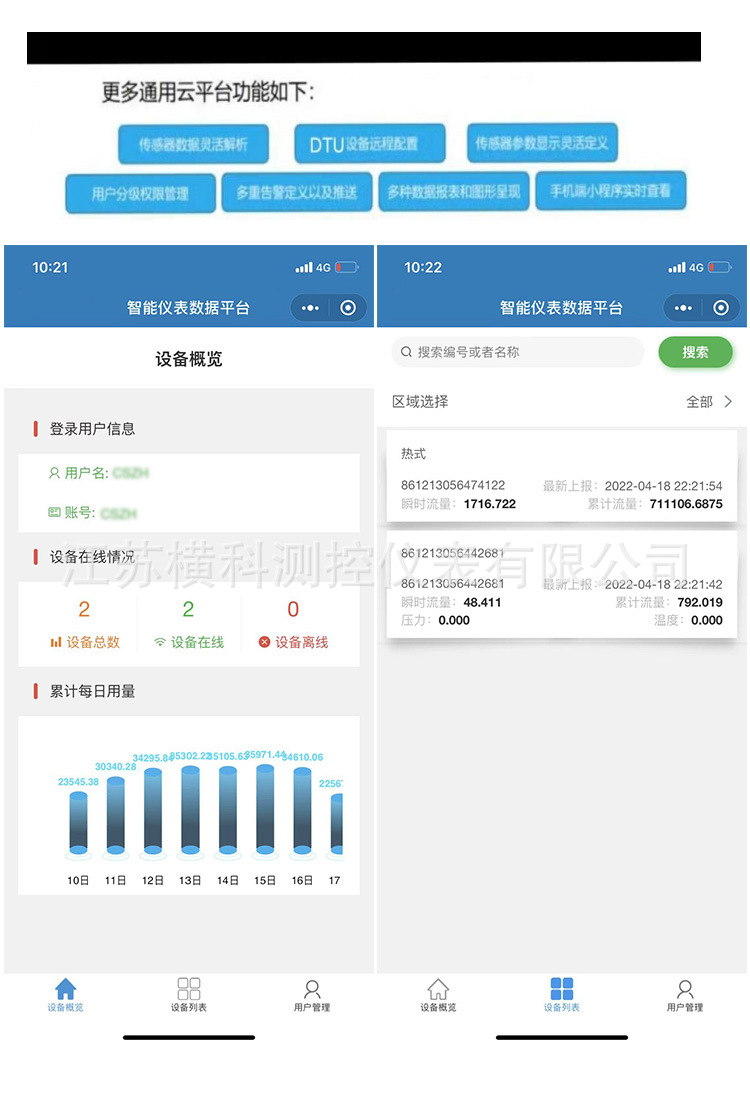This screenshot has width=750, height=1112.
Task: Open 设备概览 home tab in right phone
Action: [x=438, y=994]
